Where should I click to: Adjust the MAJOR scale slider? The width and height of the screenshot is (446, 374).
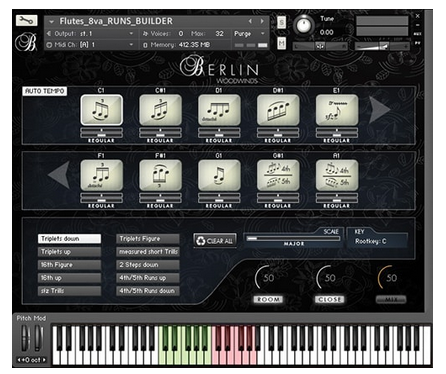tap(293, 239)
